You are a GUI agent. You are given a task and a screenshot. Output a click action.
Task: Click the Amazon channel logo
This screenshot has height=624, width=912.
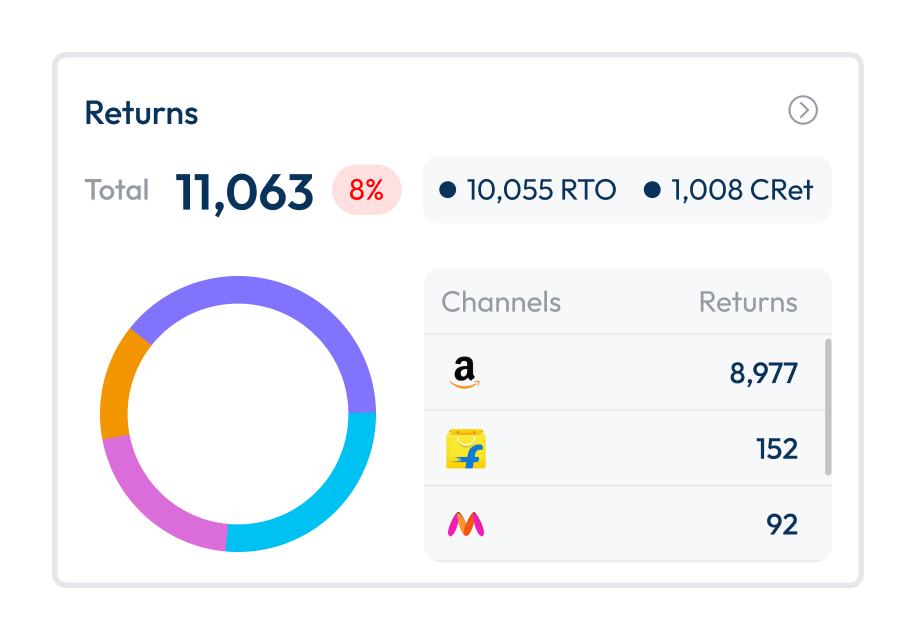(464, 373)
